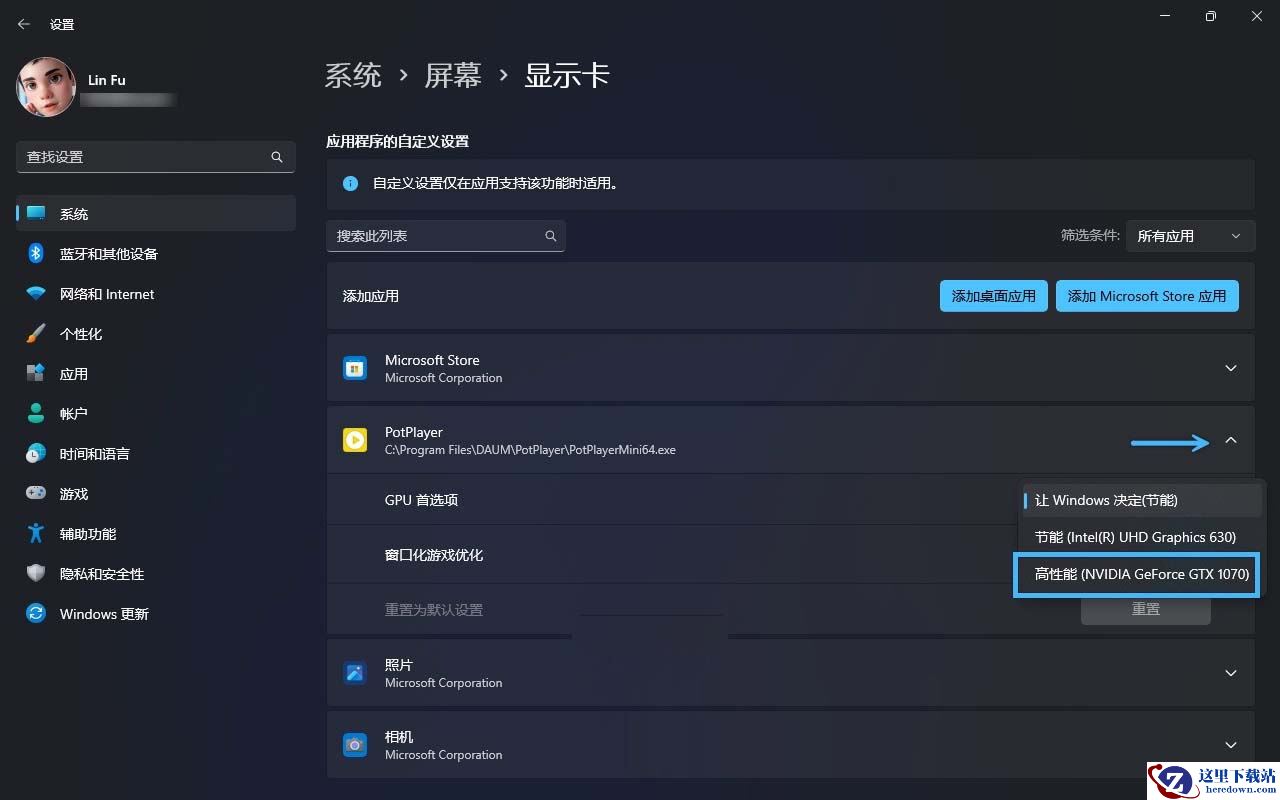Click the search magnifier in 查找设置 box
Image resolution: width=1280 pixels, height=800 pixels.
277,157
